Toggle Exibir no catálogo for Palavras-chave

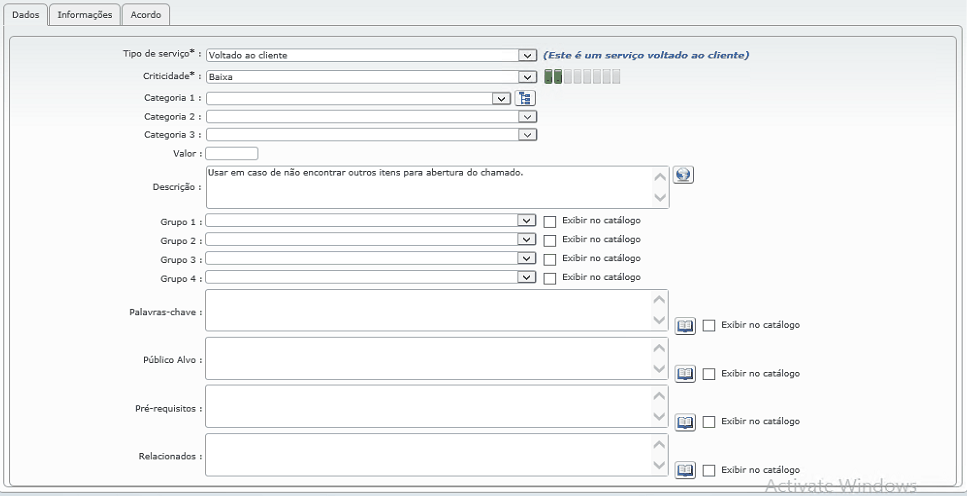click(710, 326)
